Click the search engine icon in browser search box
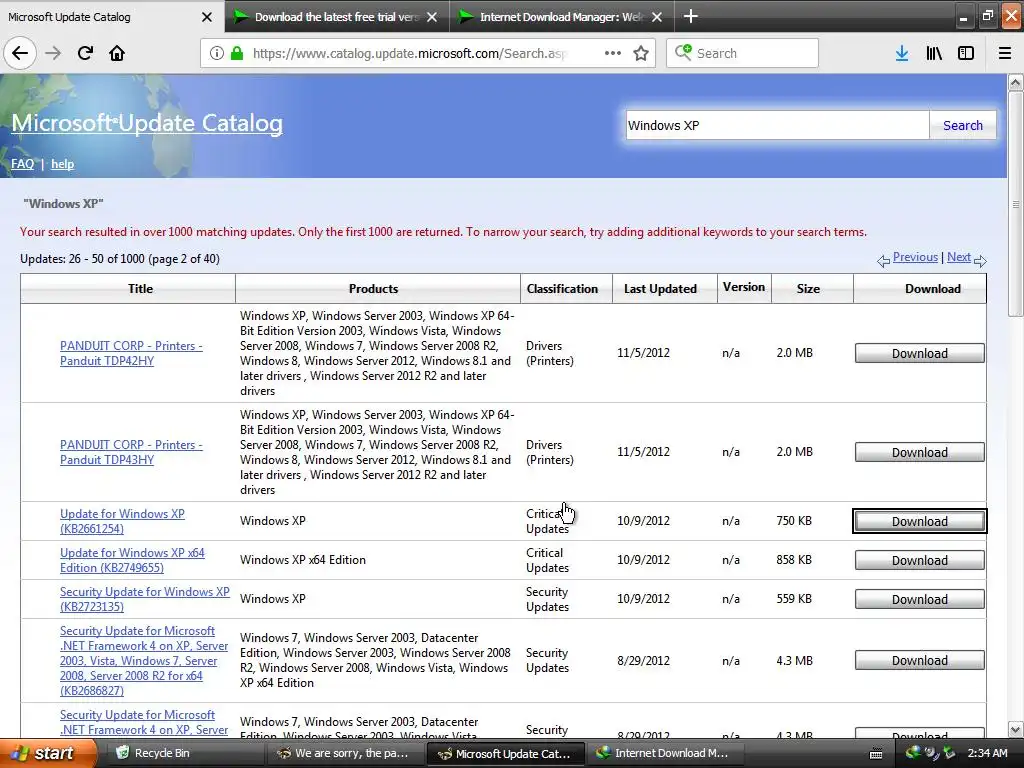Image resolution: width=1024 pixels, height=768 pixels. 683,52
